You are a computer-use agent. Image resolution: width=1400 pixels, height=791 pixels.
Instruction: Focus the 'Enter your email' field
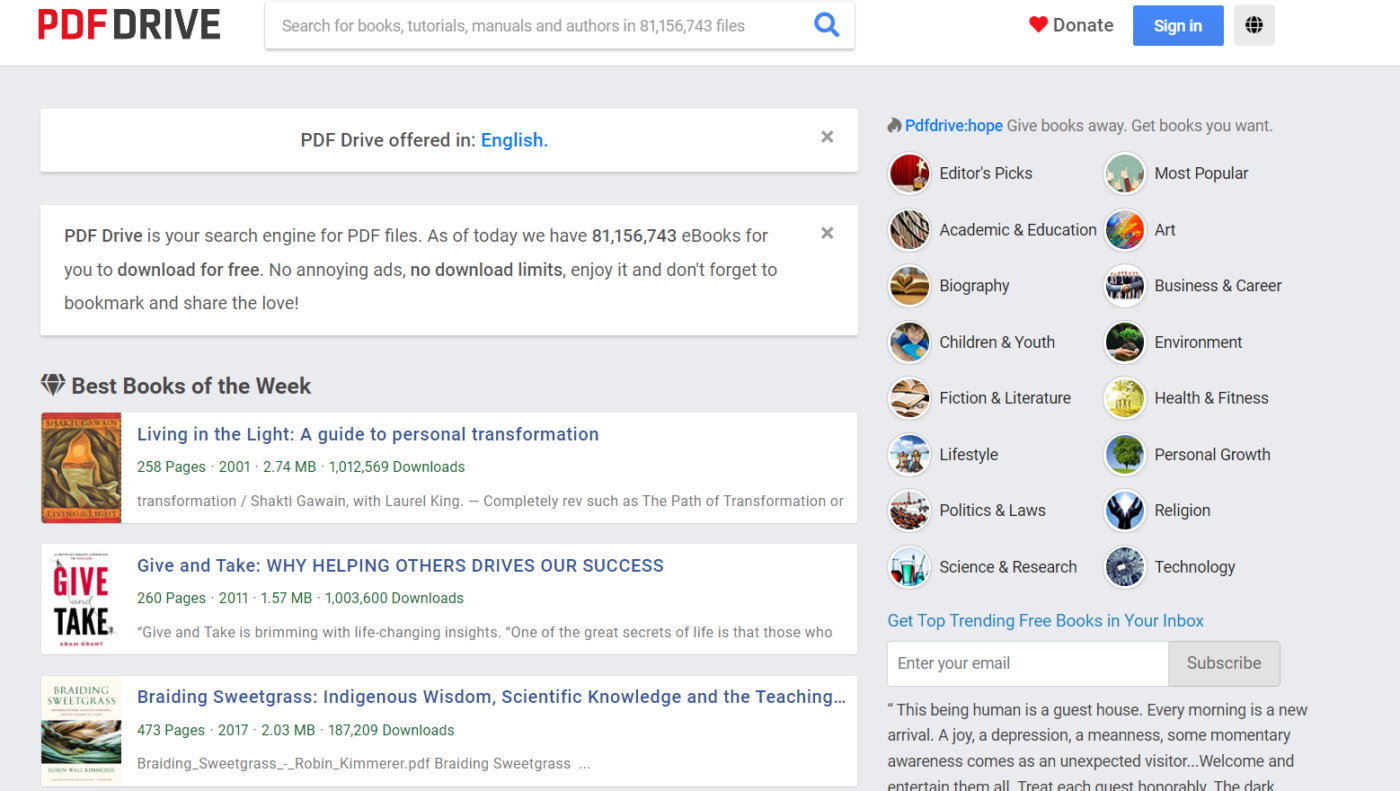pos(1028,663)
